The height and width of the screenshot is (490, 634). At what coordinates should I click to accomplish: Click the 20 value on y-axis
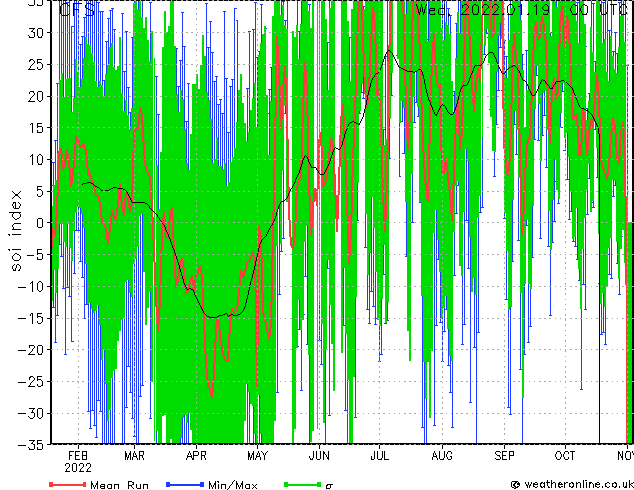(x=36, y=96)
